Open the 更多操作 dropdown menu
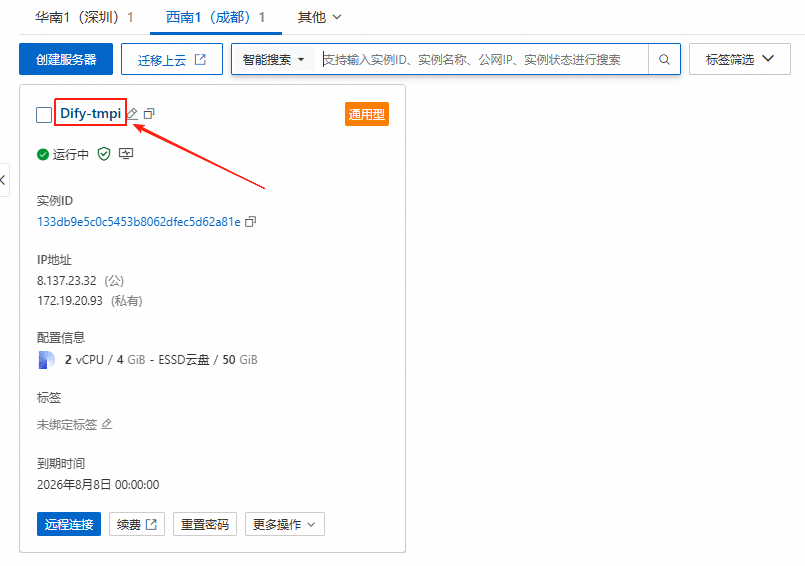The height and width of the screenshot is (566, 805). [x=284, y=524]
